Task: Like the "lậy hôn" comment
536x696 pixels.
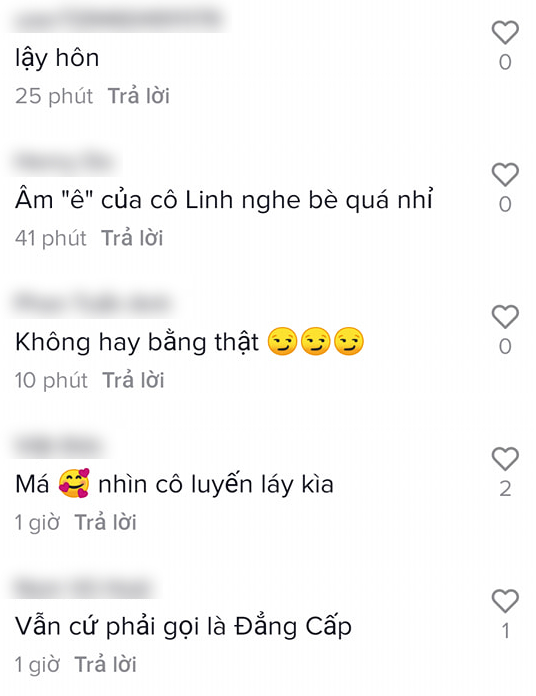Action: pos(505,32)
